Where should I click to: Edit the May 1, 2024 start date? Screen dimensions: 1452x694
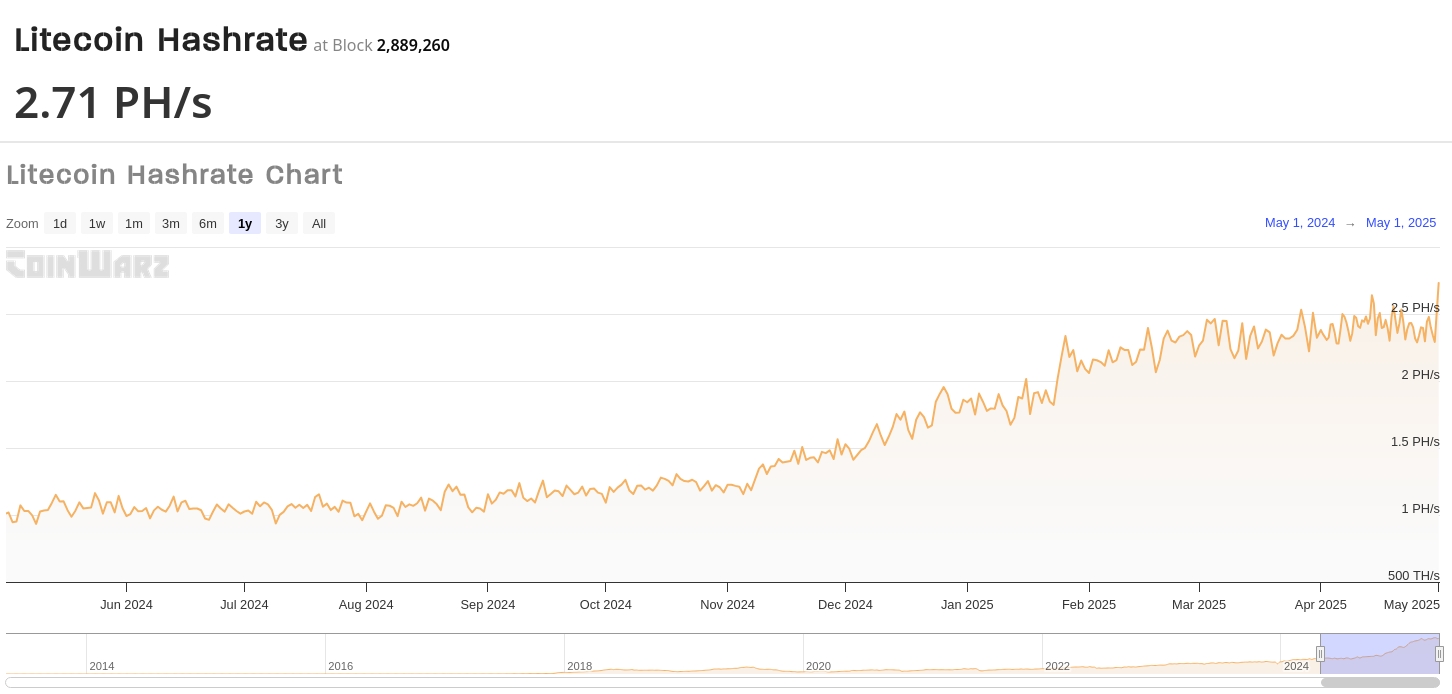coord(1300,223)
